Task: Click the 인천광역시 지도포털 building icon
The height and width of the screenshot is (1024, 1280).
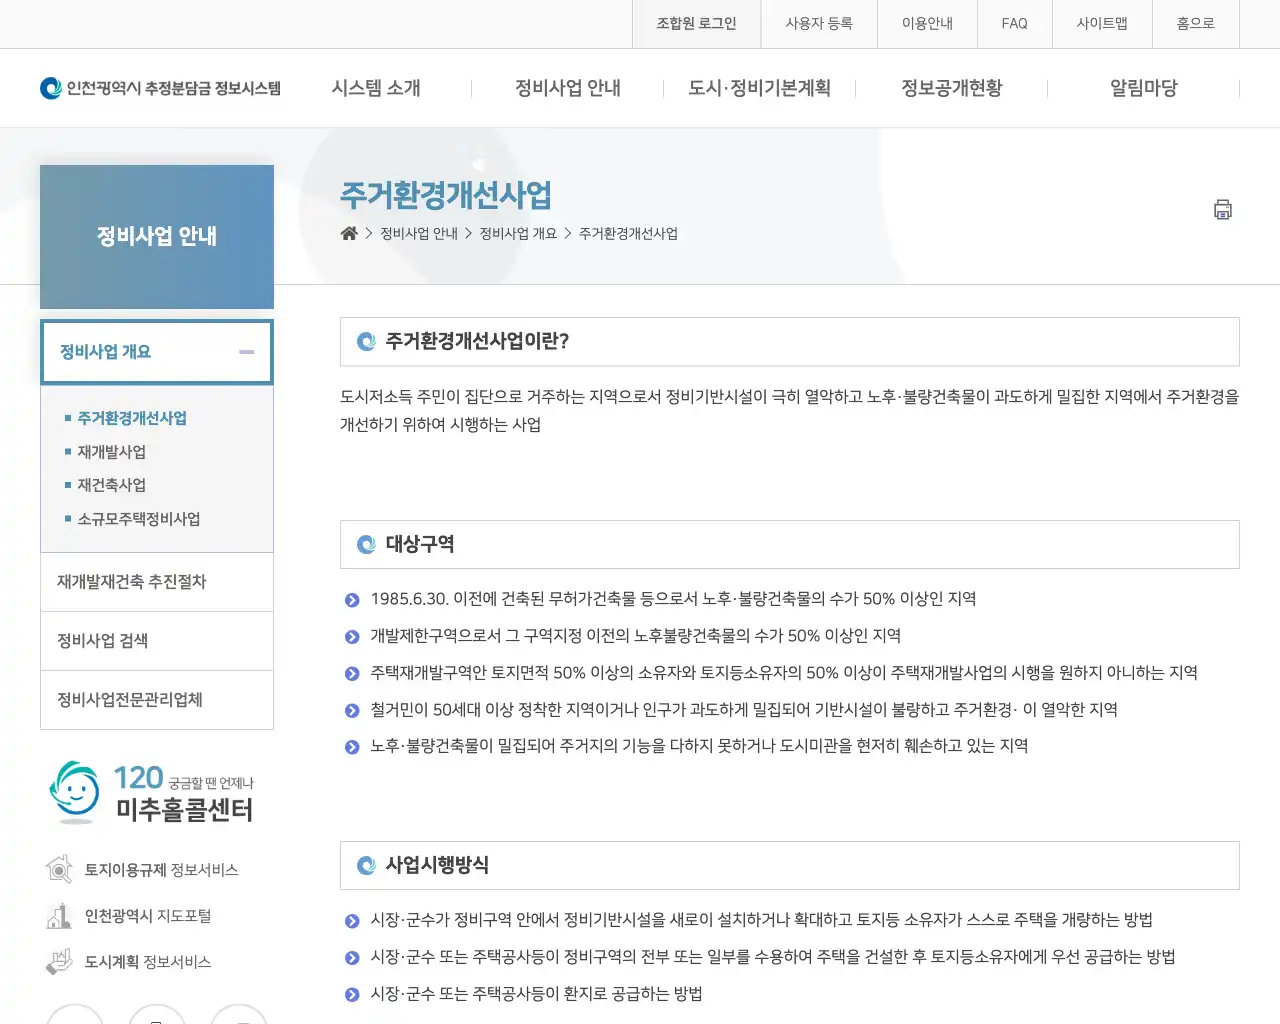Action: [x=59, y=915]
